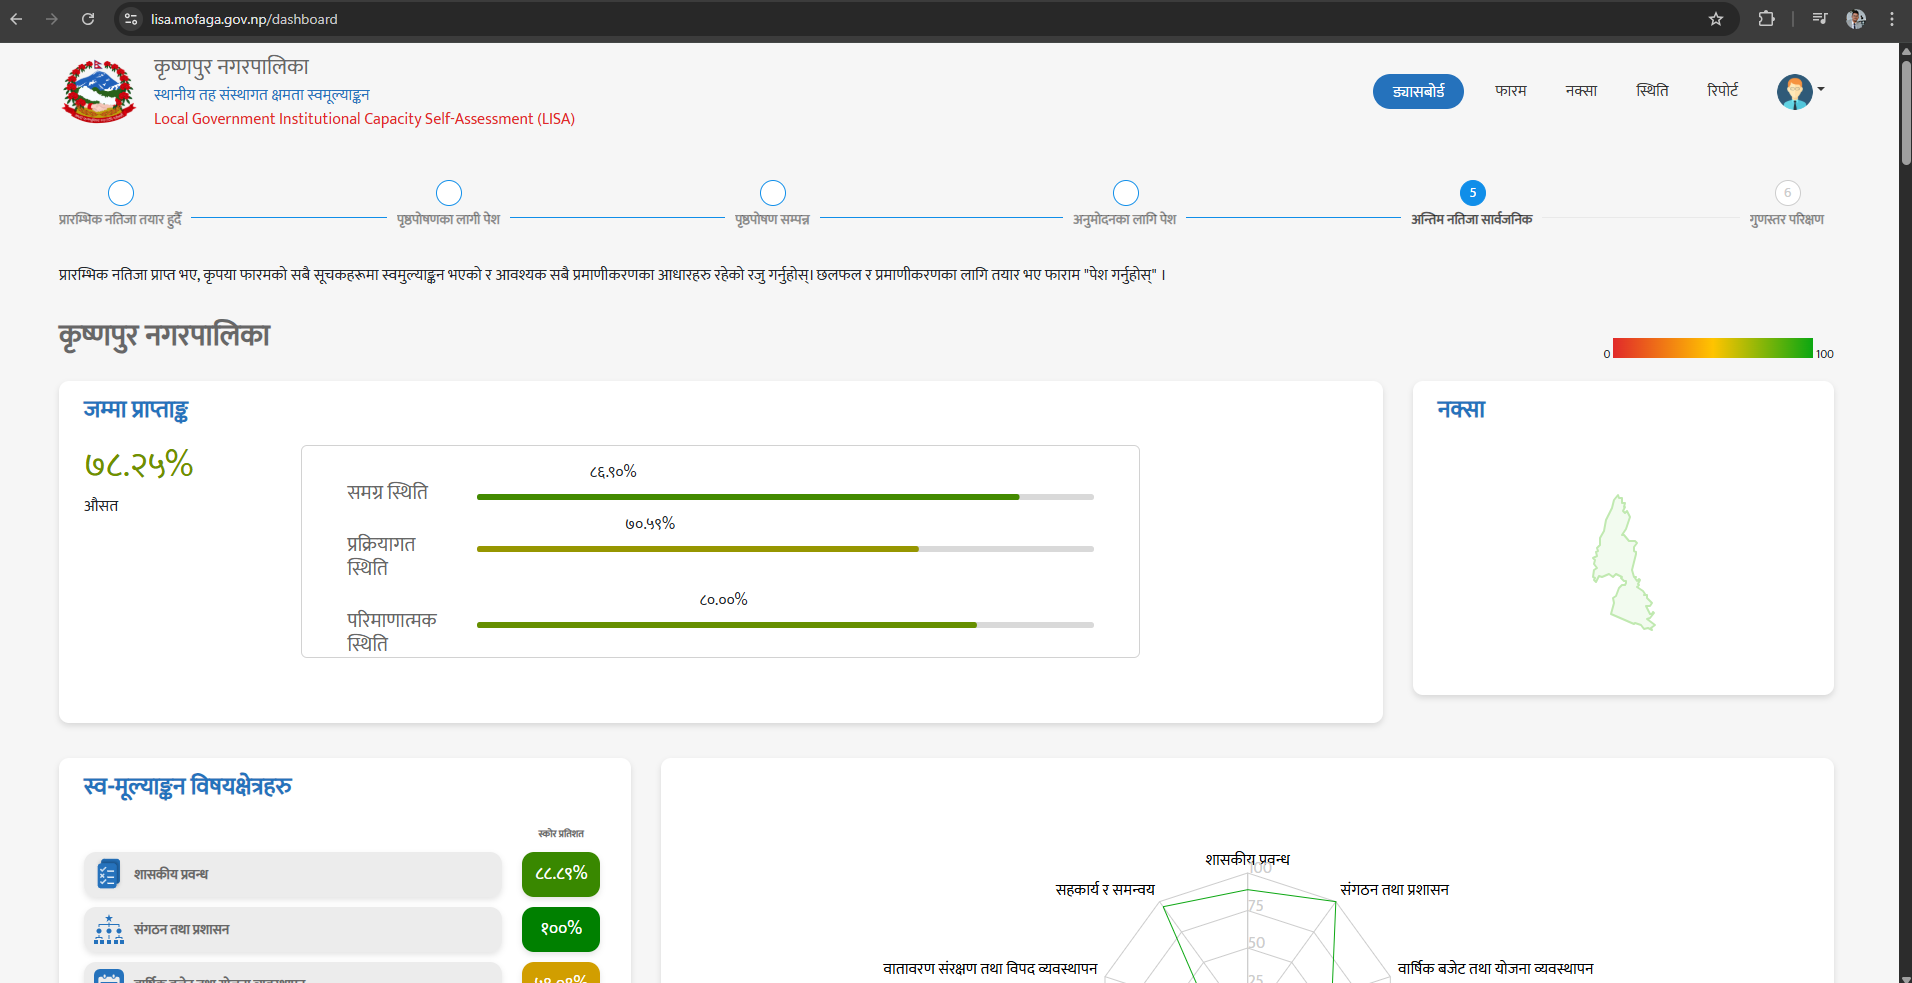Go to the नक्सा navigation item
Image resolution: width=1912 pixels, height=983 pixels.
point(1580,91)
